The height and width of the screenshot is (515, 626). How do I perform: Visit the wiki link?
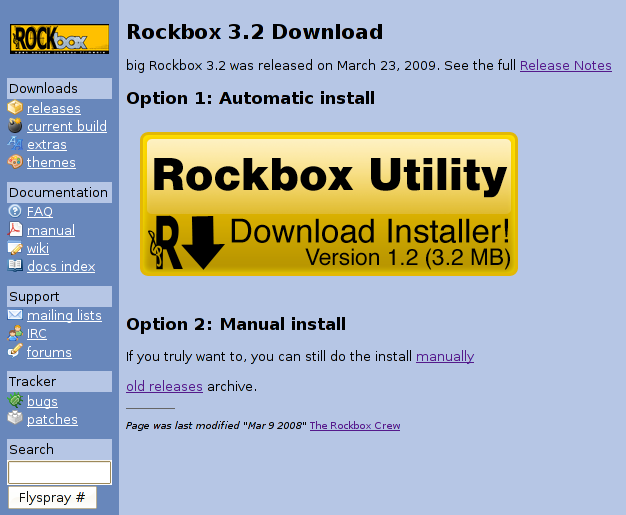click(x=38, y=248)
